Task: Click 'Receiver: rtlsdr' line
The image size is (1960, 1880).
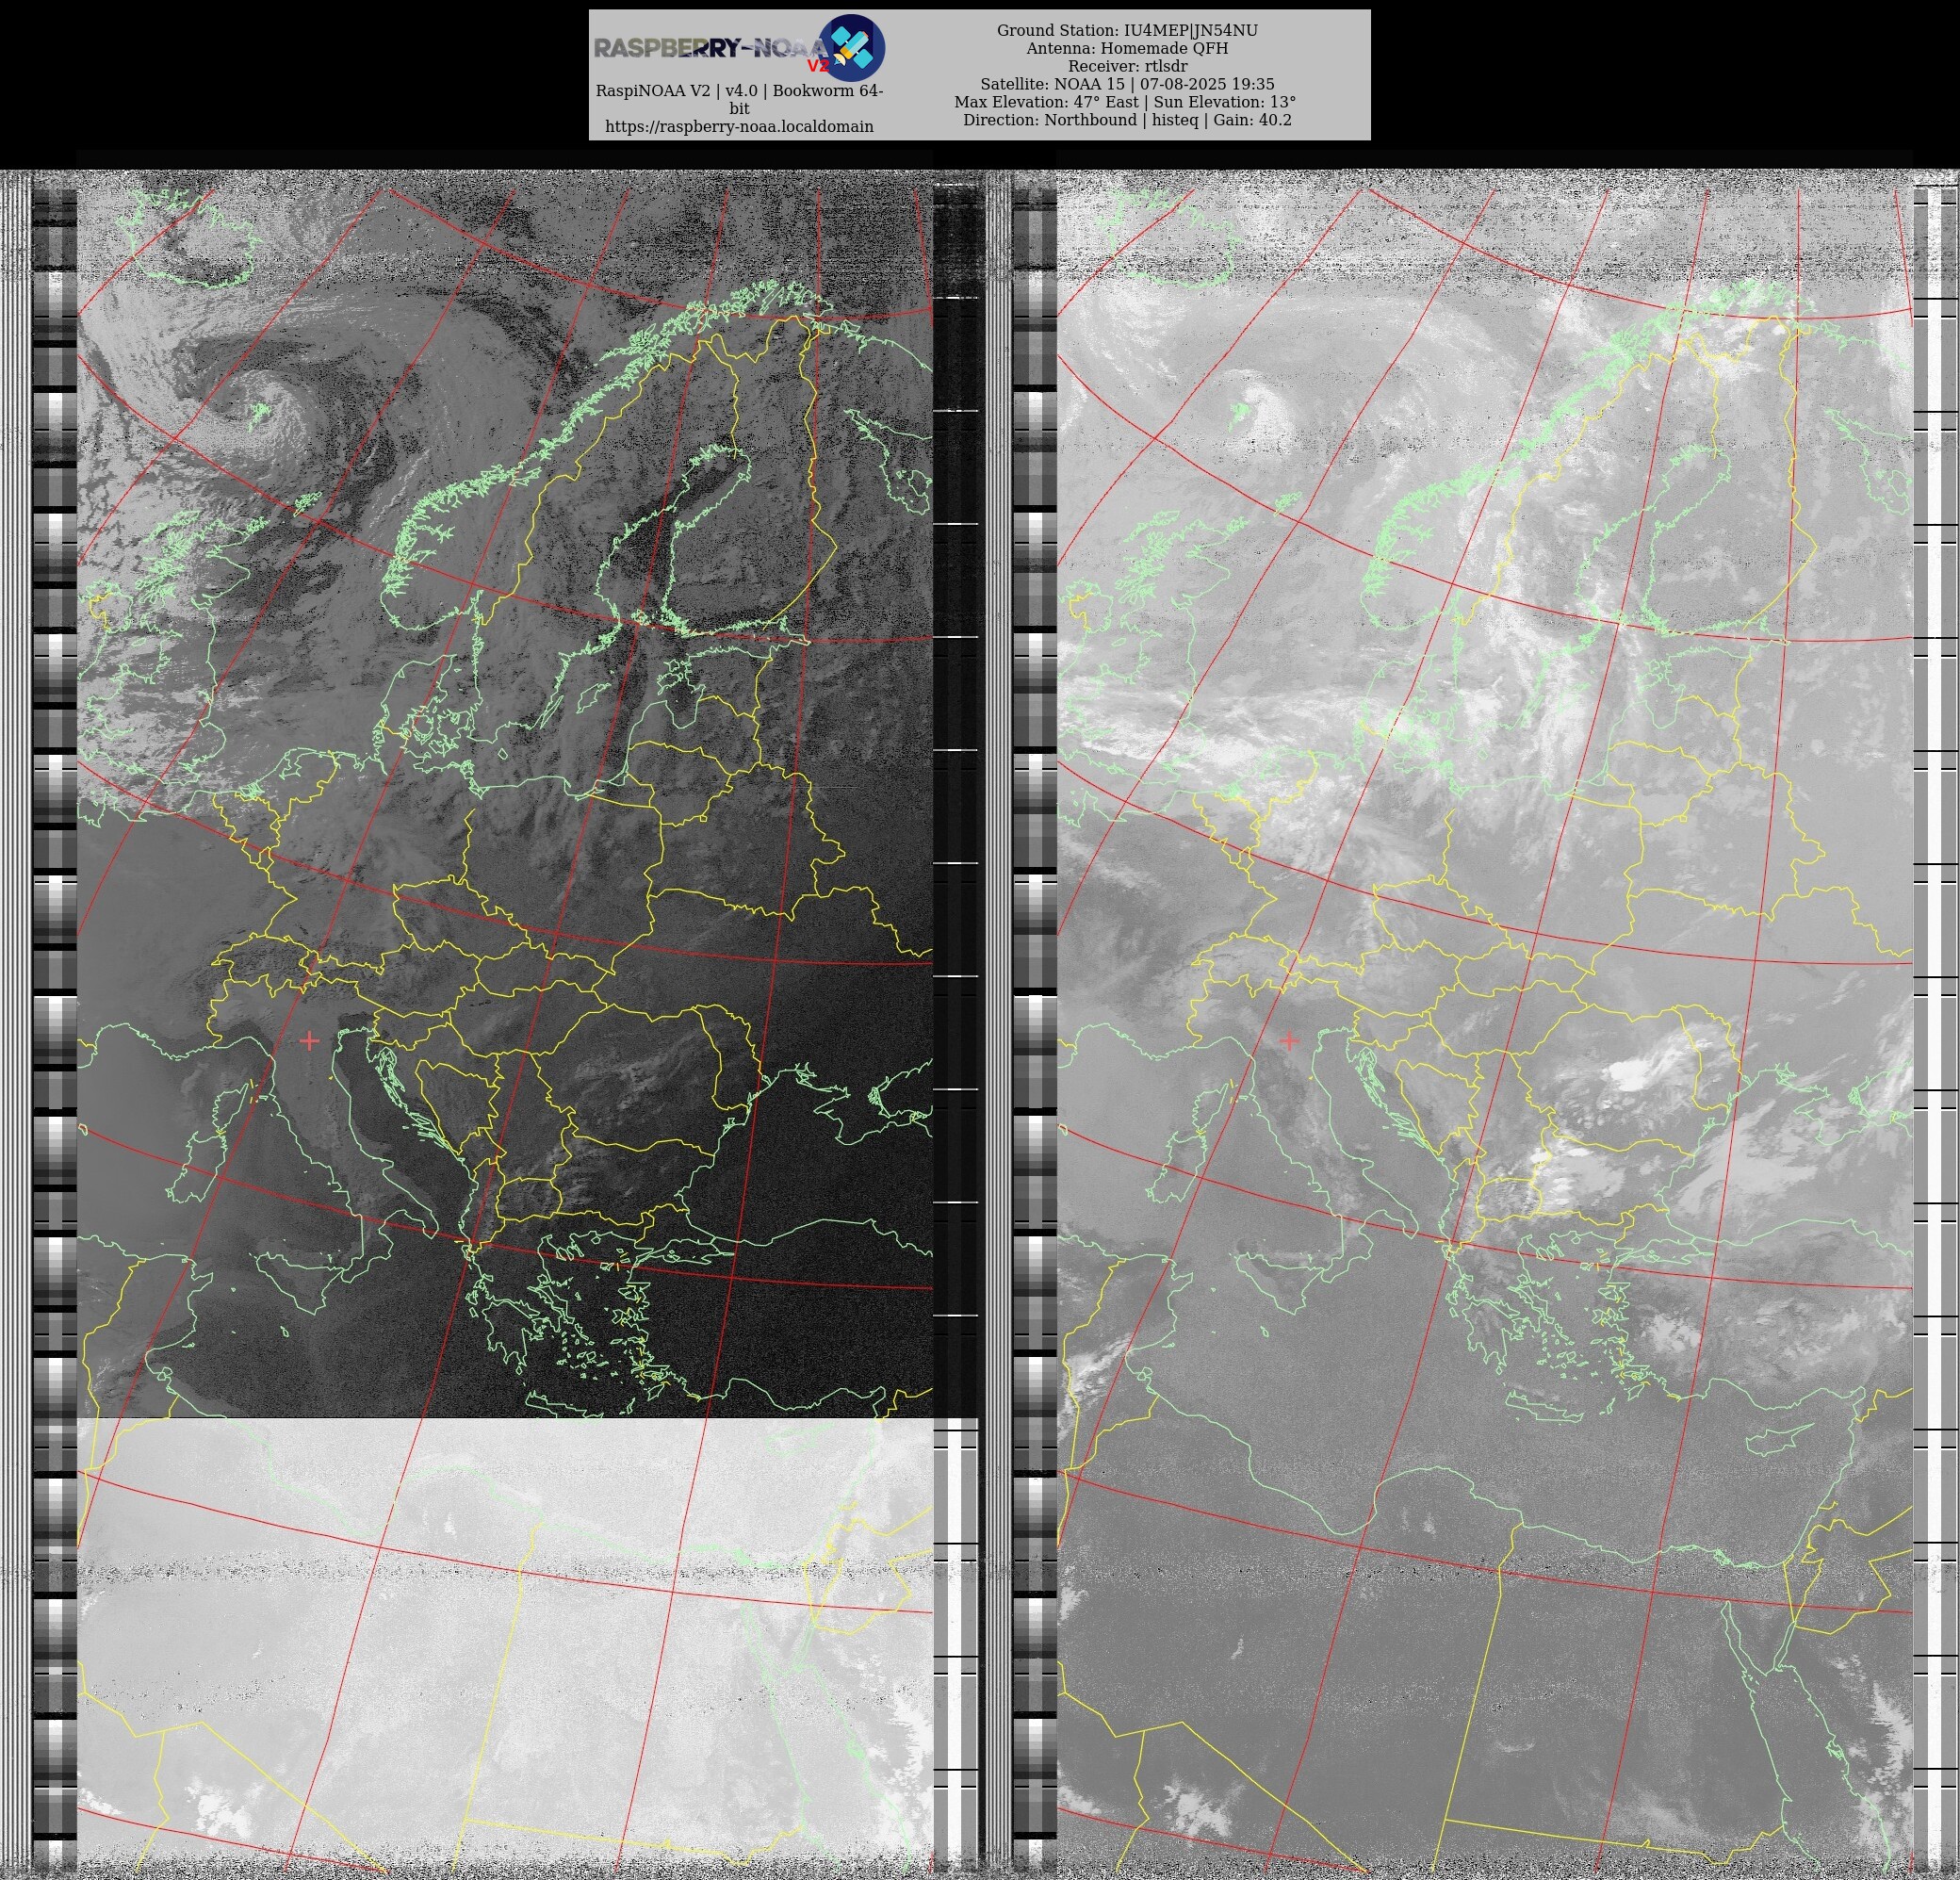Action: point(1127,67)
